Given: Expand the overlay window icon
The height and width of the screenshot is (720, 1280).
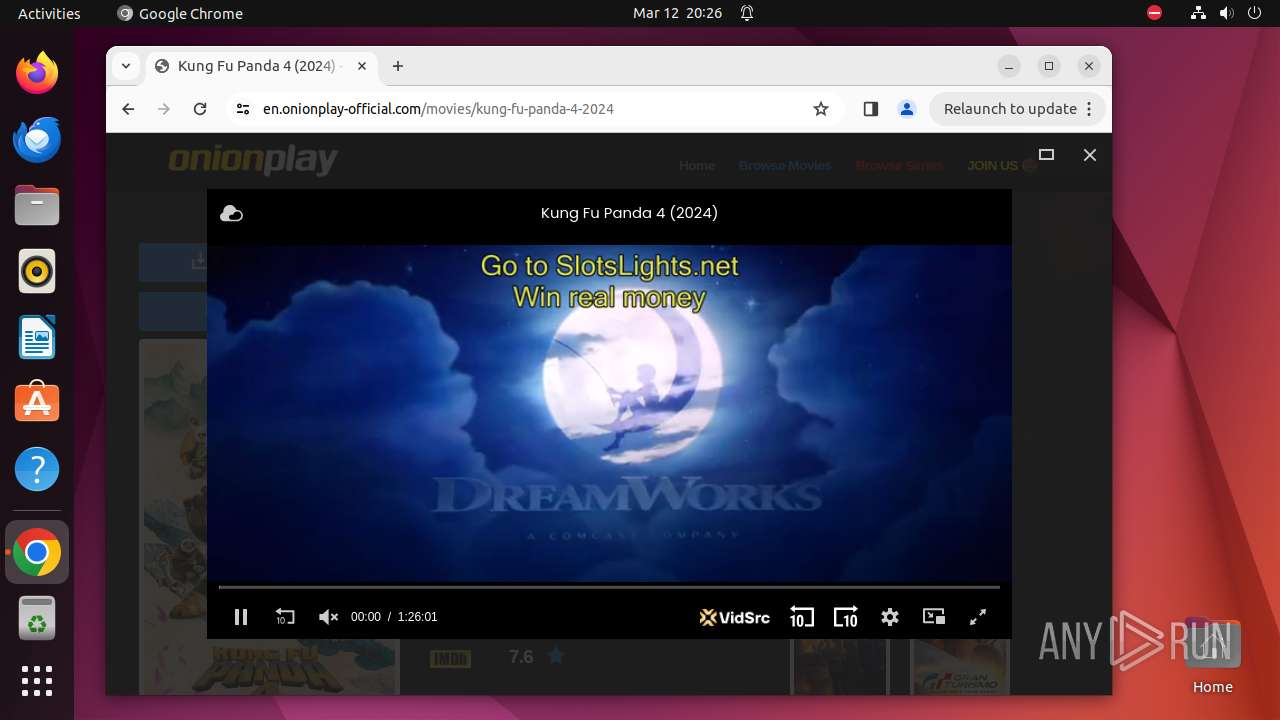Looking at the screenshot, I should (1047, 155).
